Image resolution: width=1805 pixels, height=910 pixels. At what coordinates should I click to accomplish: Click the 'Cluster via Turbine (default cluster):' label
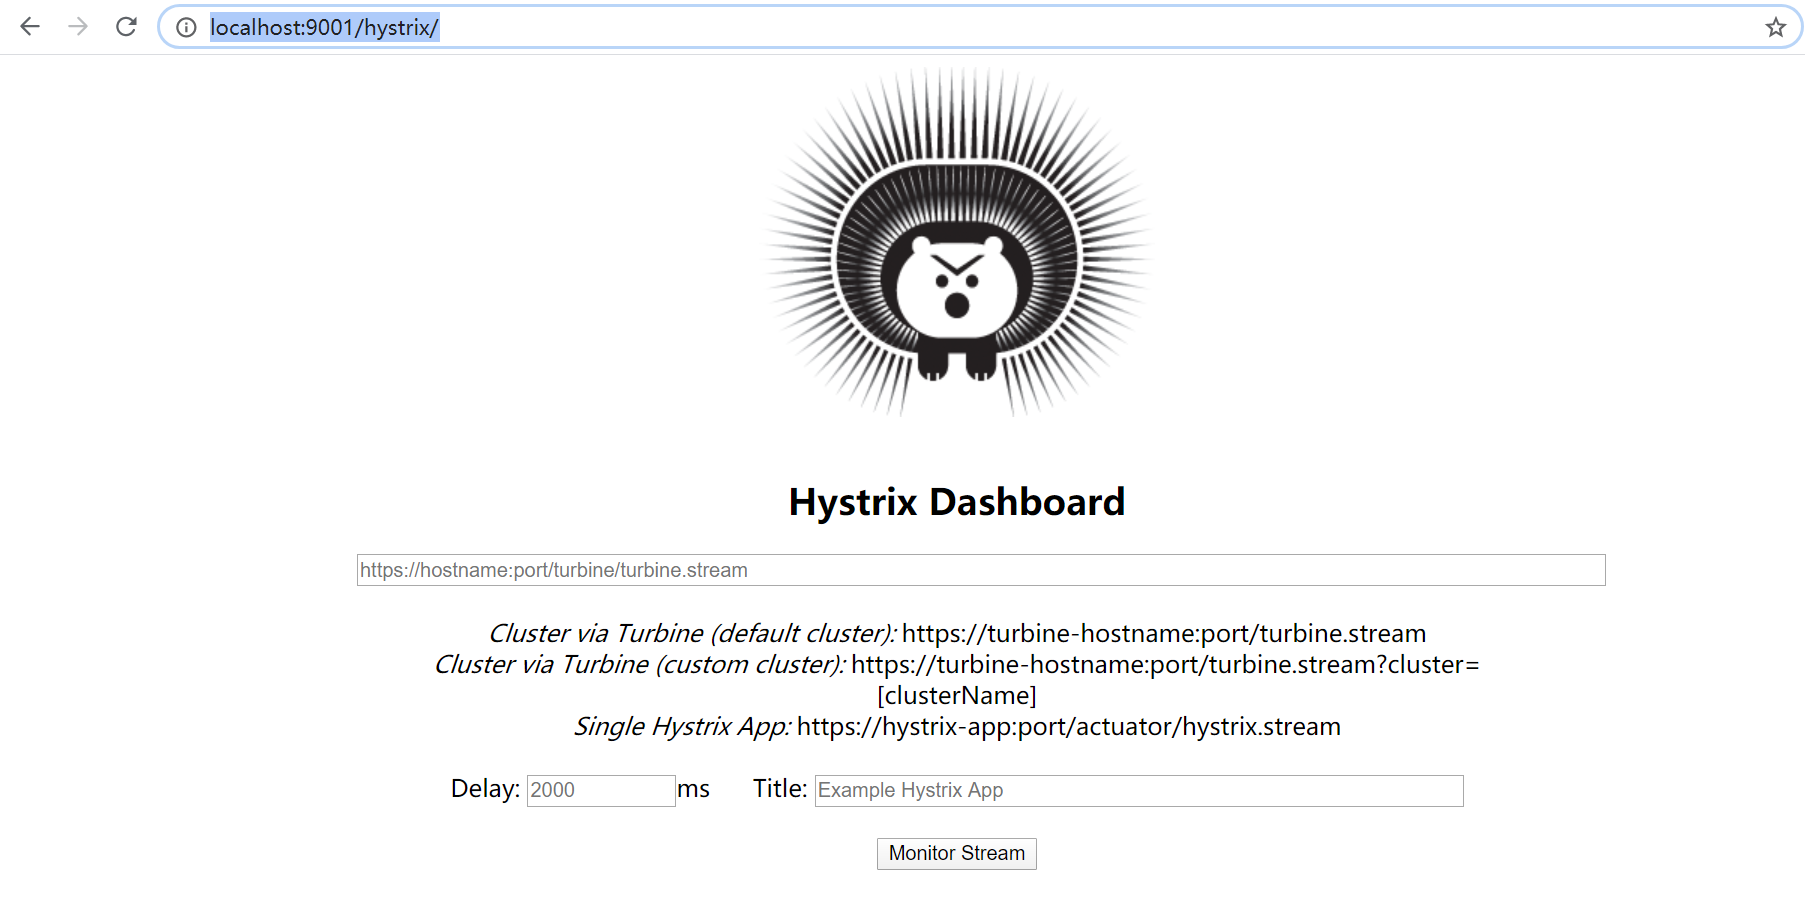pyautogui.click(x=692, y=634)
